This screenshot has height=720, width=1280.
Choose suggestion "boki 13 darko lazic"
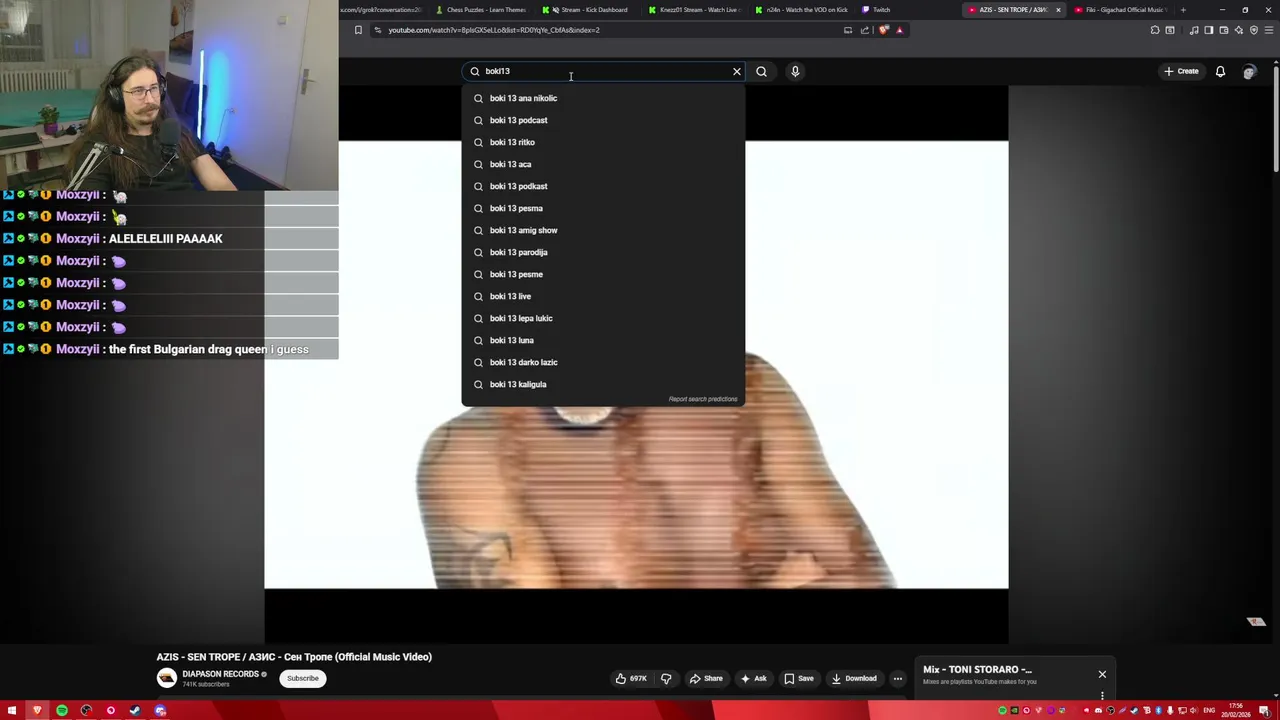click(x=603, y=362)
